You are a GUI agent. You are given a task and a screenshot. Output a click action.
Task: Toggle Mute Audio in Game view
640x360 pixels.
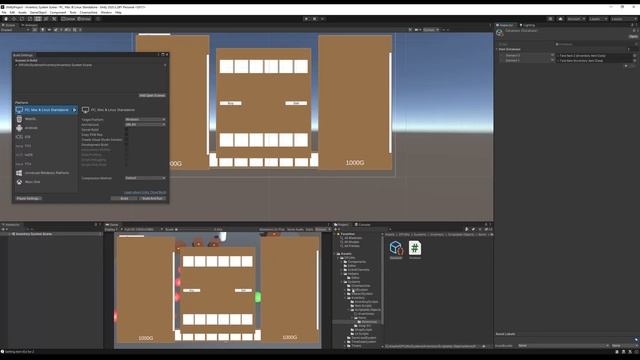(x=296, y=229)
